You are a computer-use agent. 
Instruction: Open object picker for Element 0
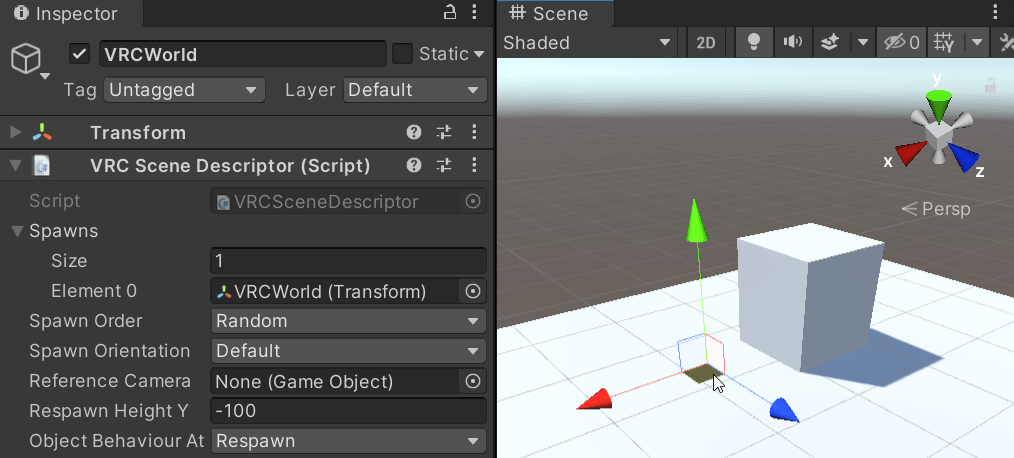pyautogui.click(x=473, y=291)
